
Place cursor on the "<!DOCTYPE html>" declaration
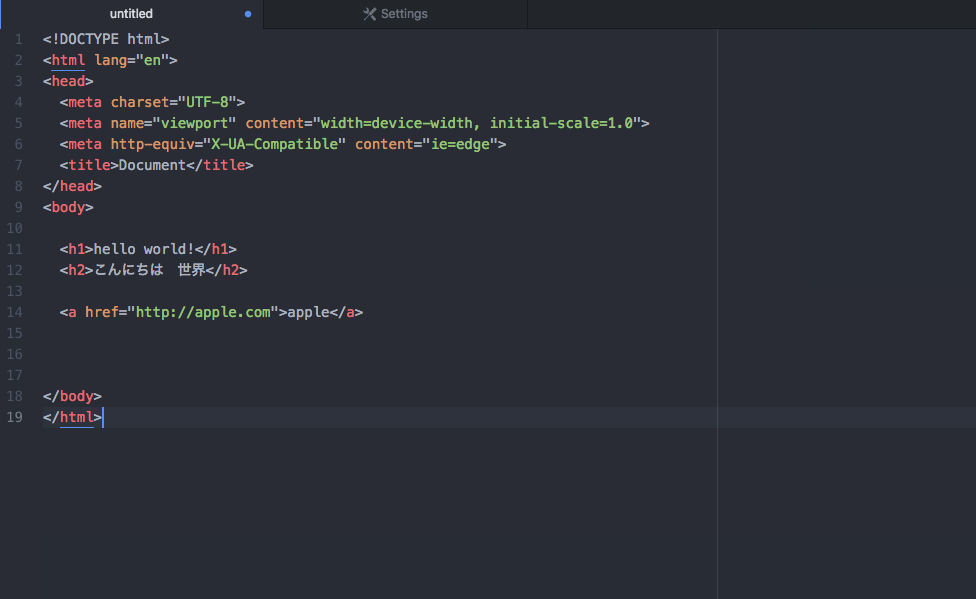pyautogui.click(x=106, y=39)
